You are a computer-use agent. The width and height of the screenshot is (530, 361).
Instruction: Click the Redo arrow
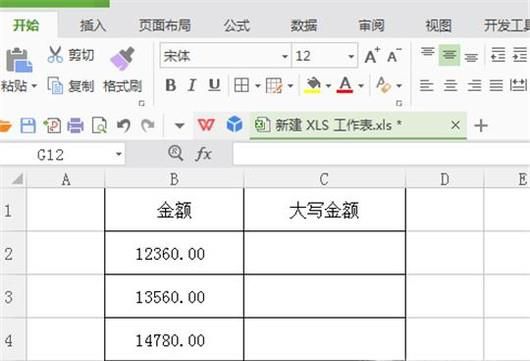148,125
